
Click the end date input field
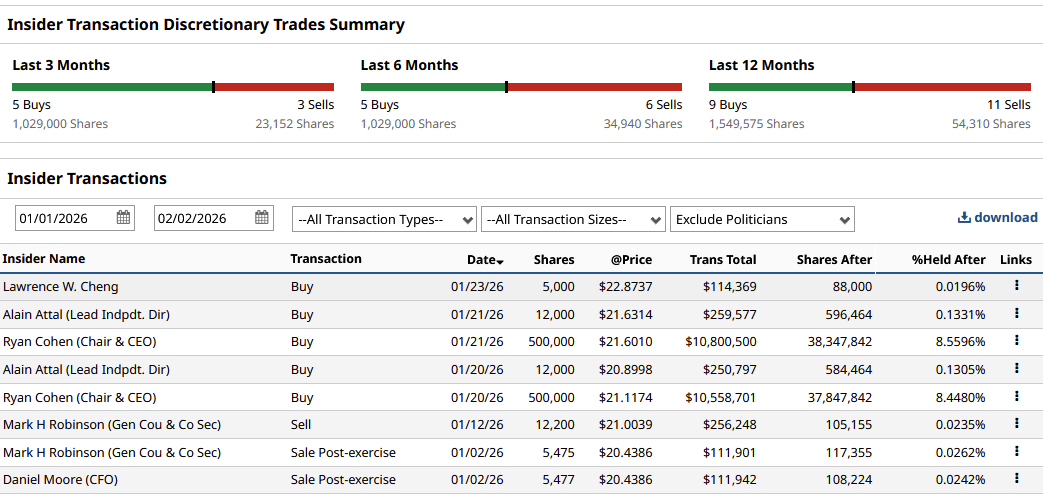click(203, 218)
